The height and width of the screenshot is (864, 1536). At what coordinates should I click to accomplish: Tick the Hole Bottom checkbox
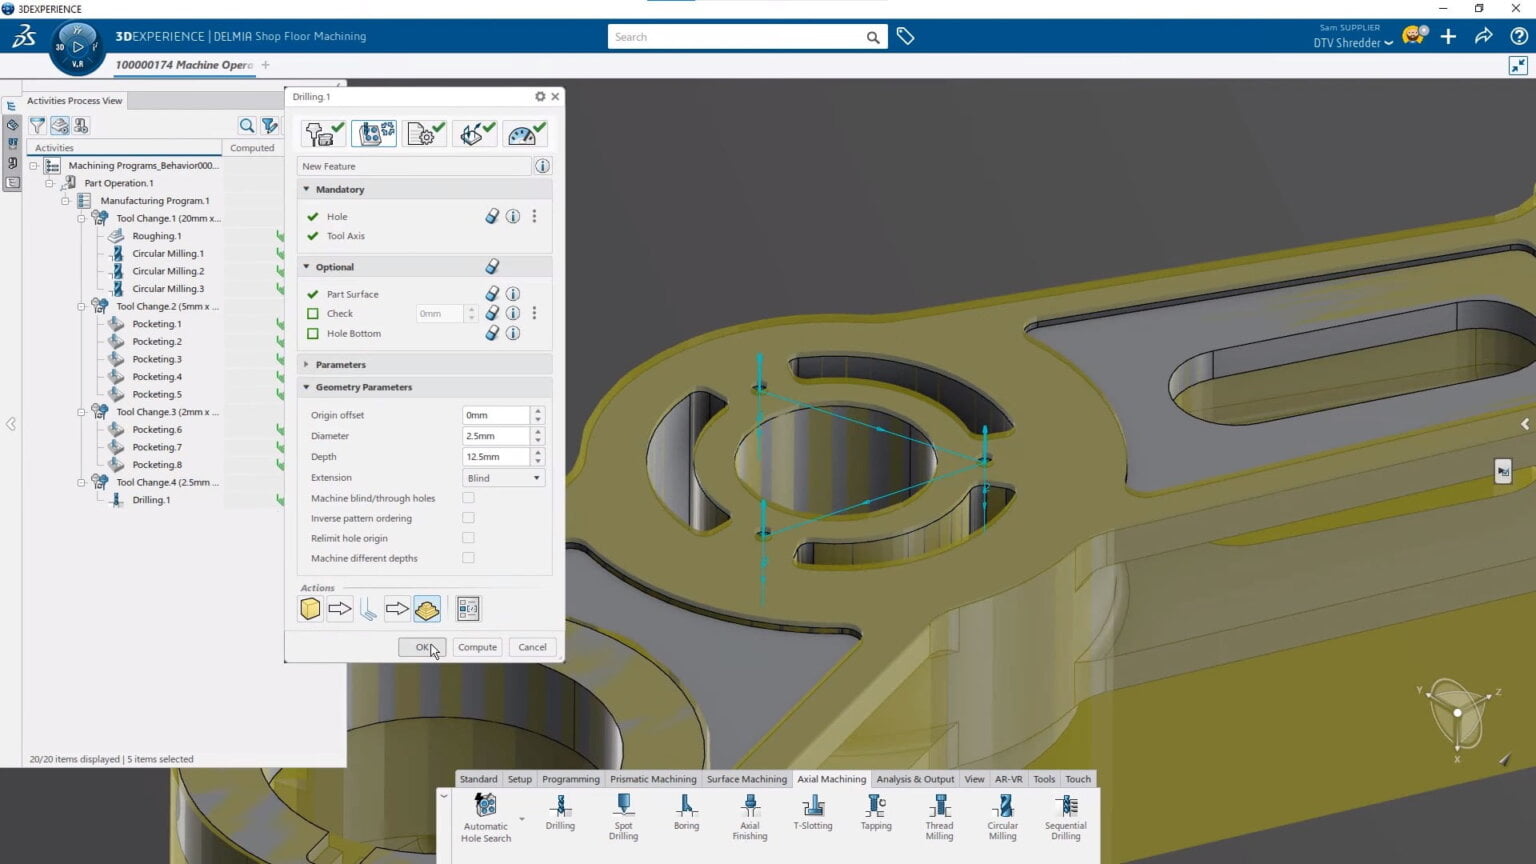click(313, 334)
